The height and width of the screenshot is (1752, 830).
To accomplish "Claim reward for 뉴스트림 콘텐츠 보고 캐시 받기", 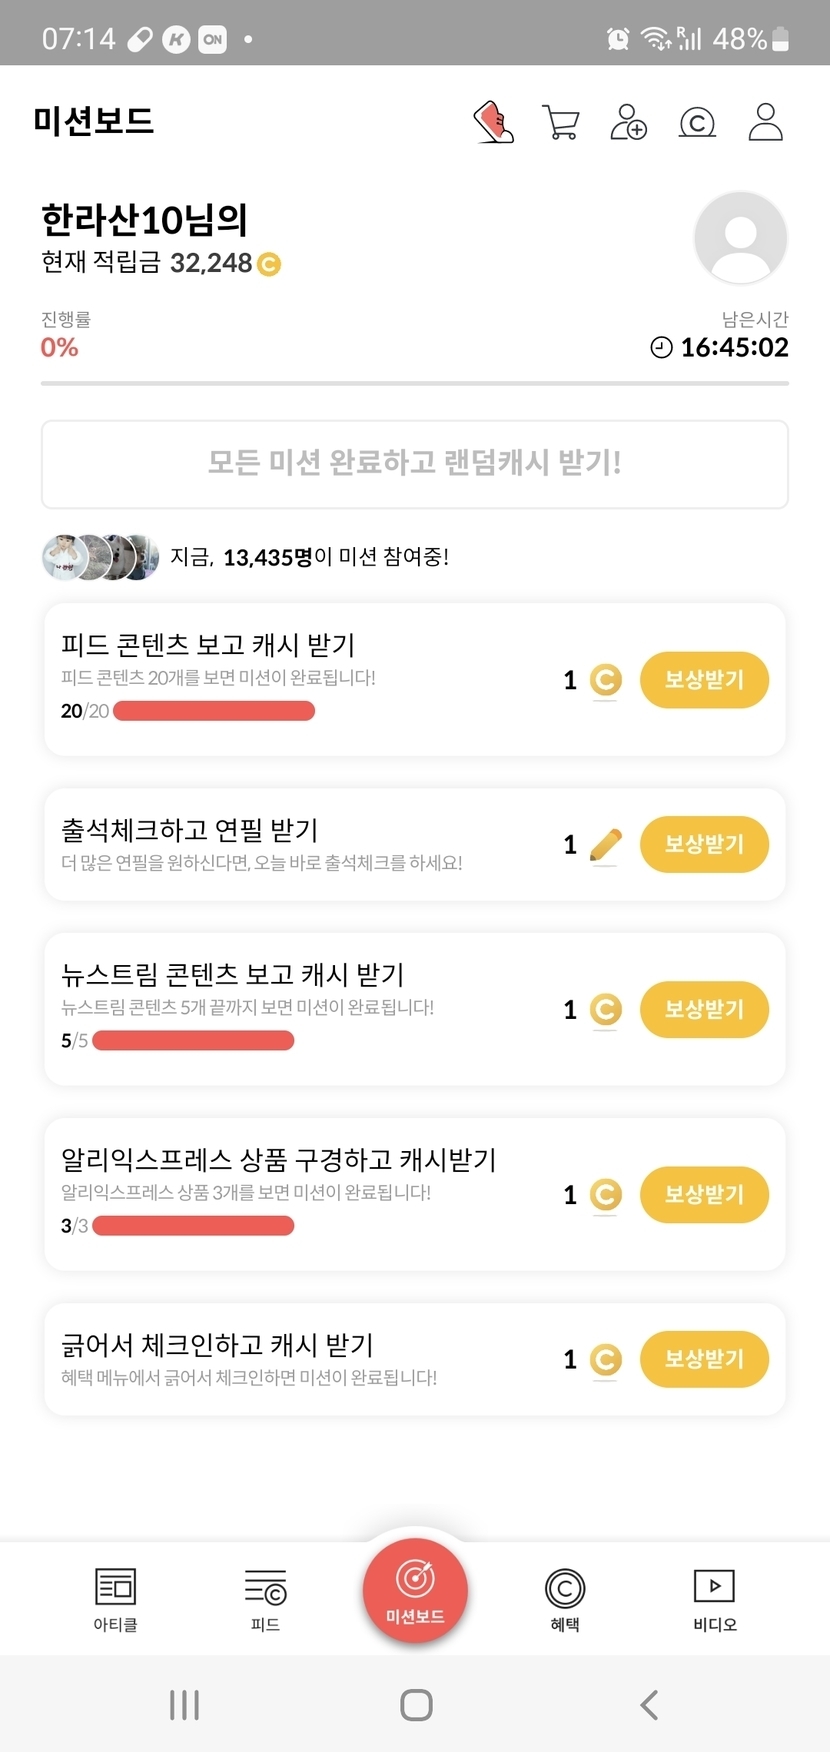I will [x=704, y=1009].
